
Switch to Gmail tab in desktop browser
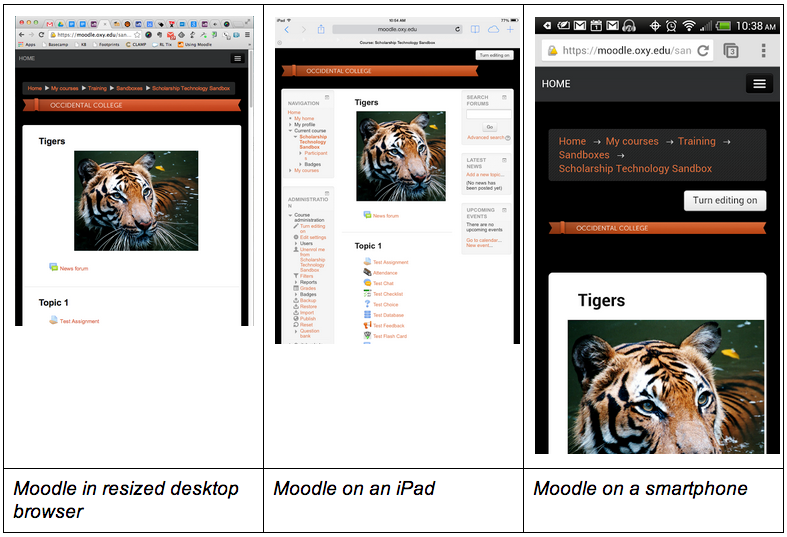(x=50, y=24)
